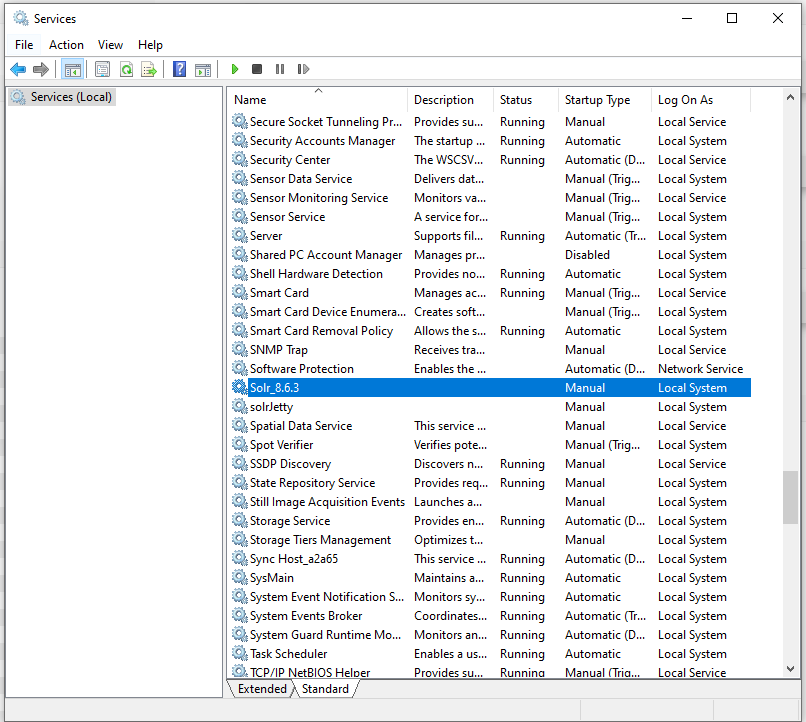Click the Pause Service toolbar icon
Screen dimensions: 806x722
point(280,69)
